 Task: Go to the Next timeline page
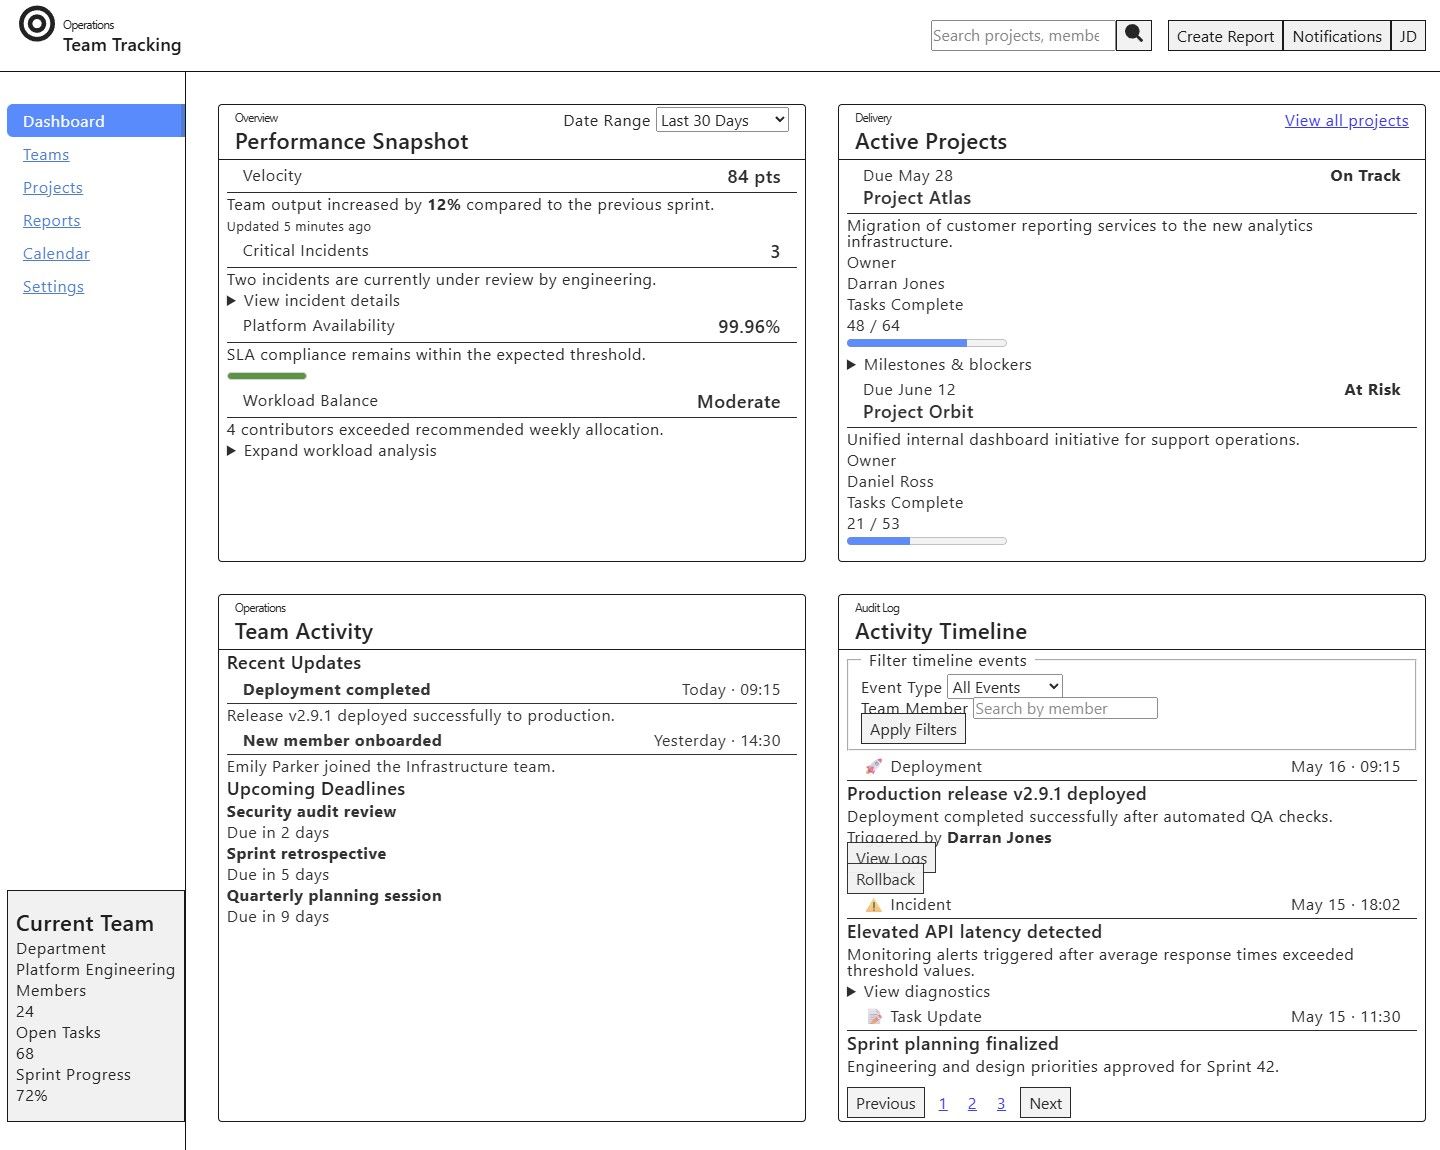[x=1045, y=1103]
